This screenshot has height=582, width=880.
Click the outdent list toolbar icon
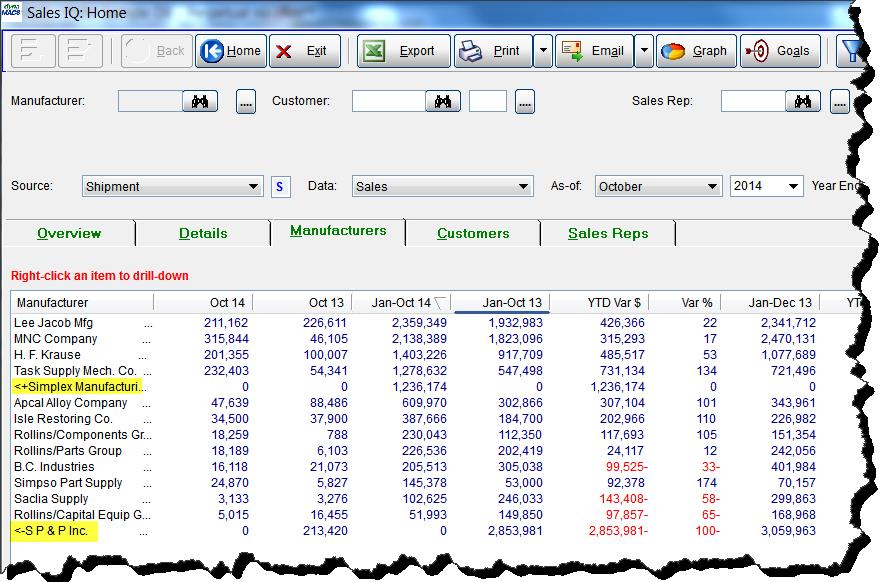pos(33,51)
